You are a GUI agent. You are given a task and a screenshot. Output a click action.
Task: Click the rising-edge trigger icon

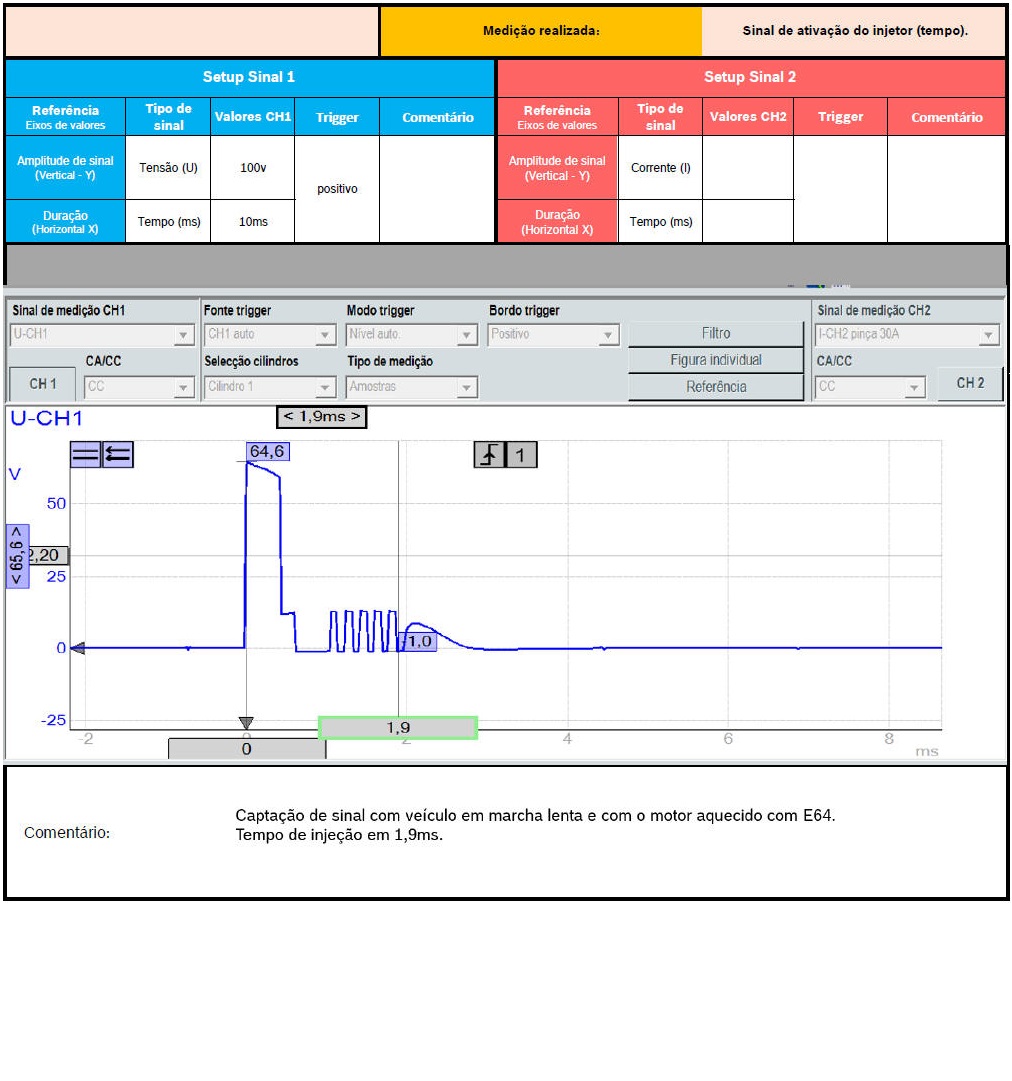click(489, 455)
